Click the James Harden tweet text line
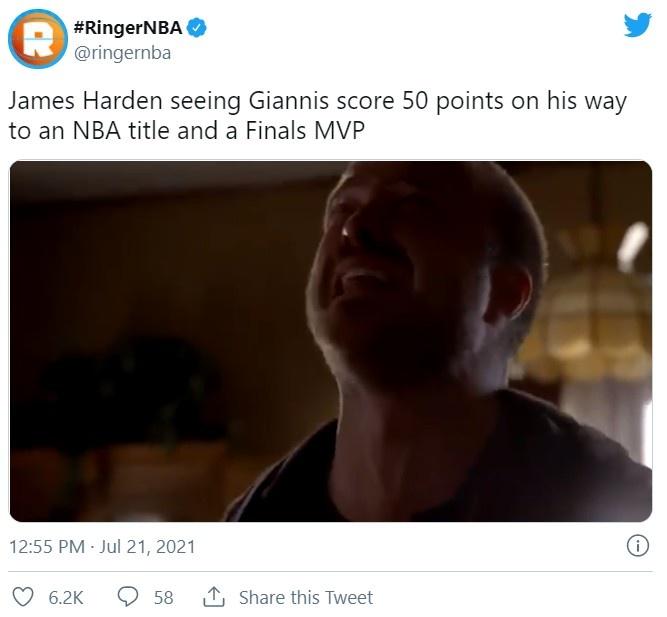This screenshot has height=617, width=667. tap(317, 102)
